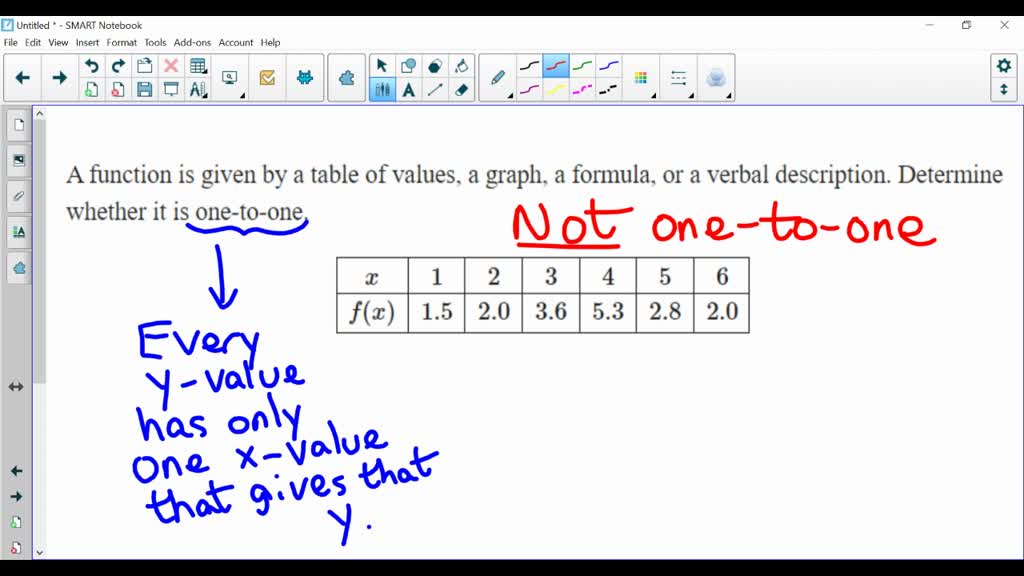Toggle the red pen style
Image resolution: width=1024 pixels, height=576 pixels.
pyautogui.click(x=554, y=64)
